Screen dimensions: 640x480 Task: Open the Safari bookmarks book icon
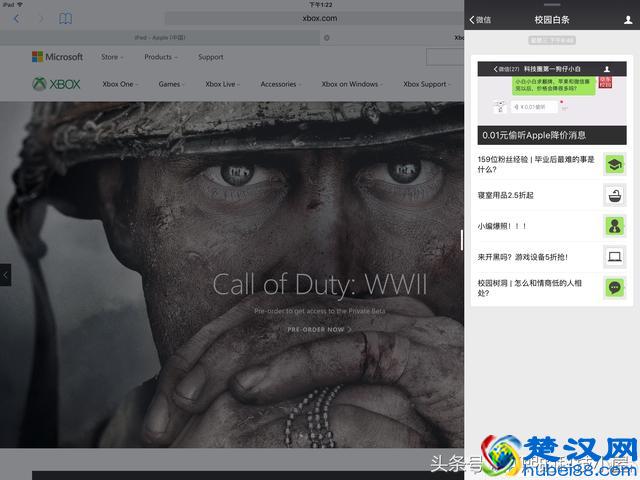coord(66,19)
